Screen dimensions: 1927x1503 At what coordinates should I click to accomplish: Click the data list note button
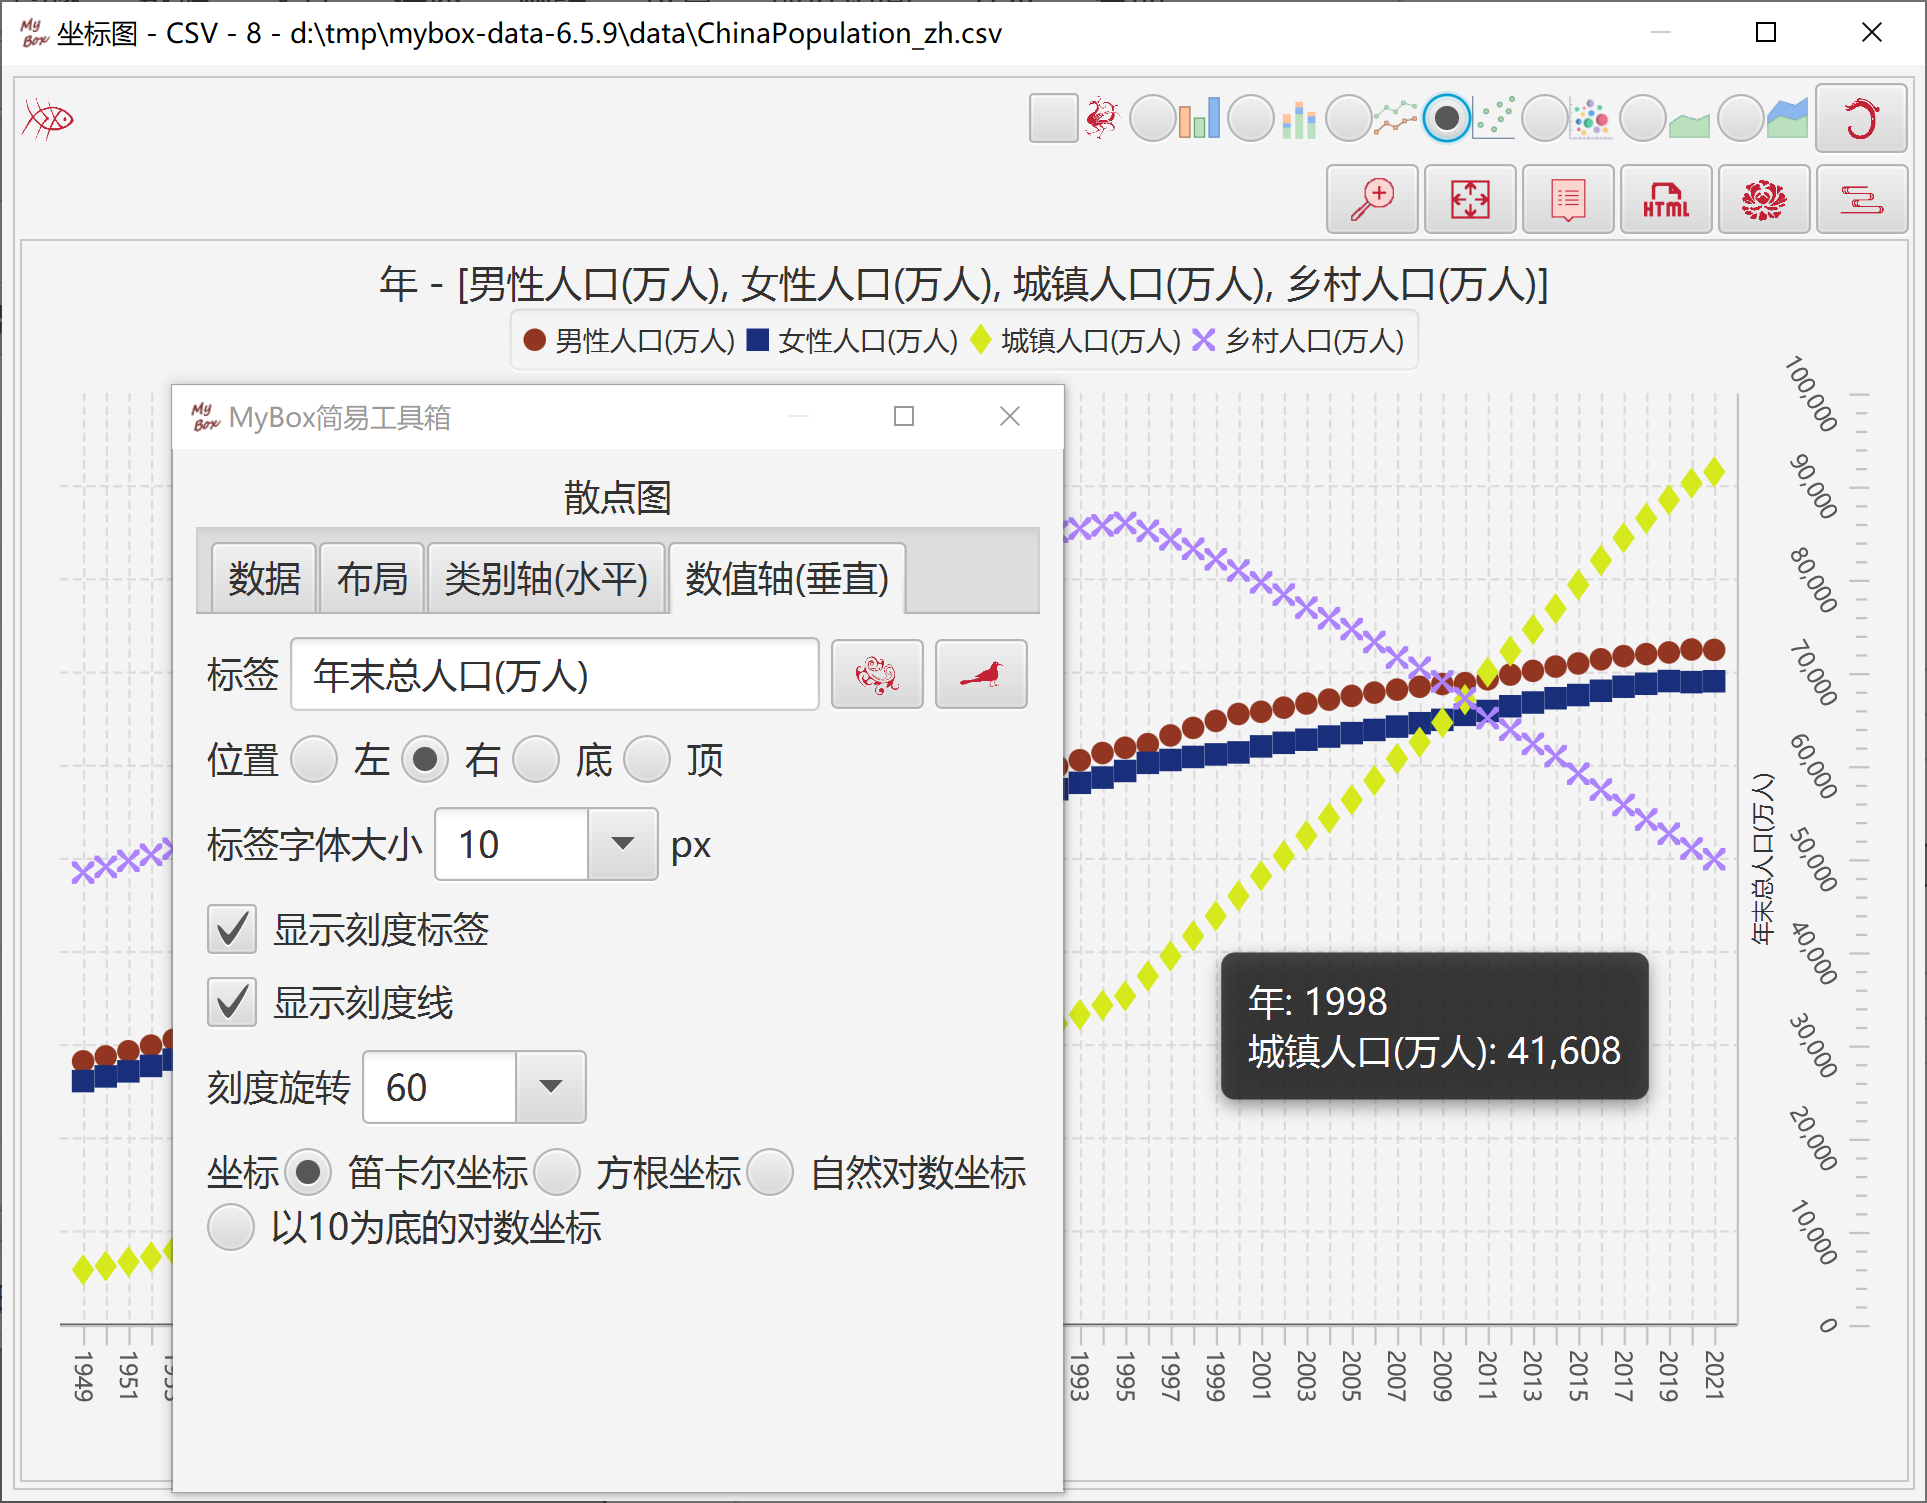(x=1568, y=199)
